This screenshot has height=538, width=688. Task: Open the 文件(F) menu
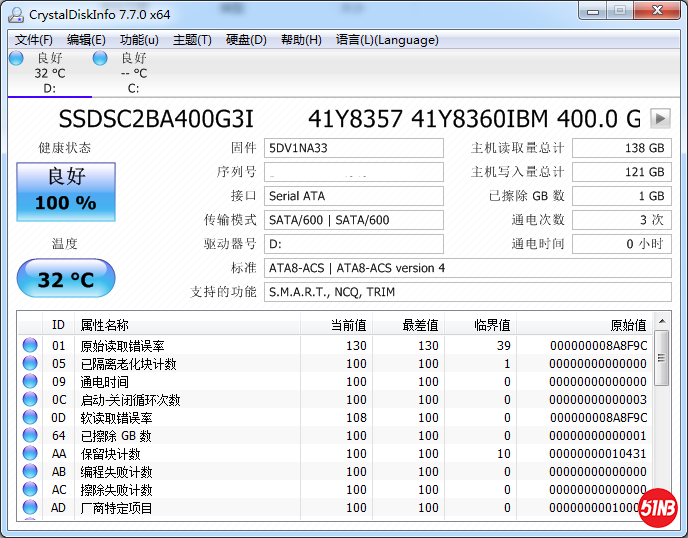click(x=34, y=40)
